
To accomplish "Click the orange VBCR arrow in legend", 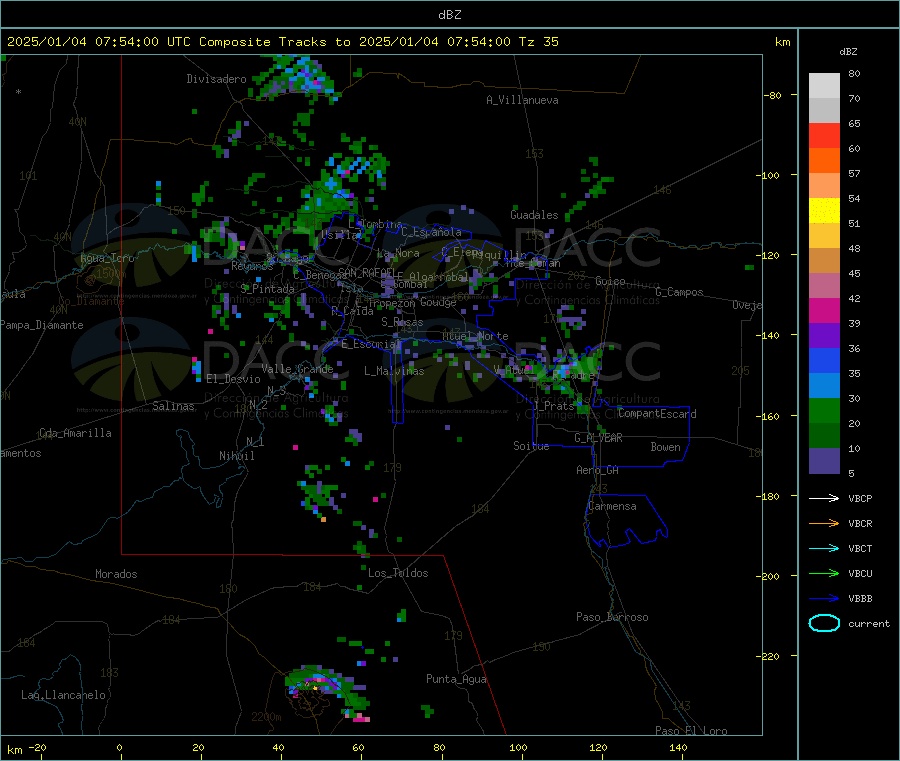I will (824, 523).
